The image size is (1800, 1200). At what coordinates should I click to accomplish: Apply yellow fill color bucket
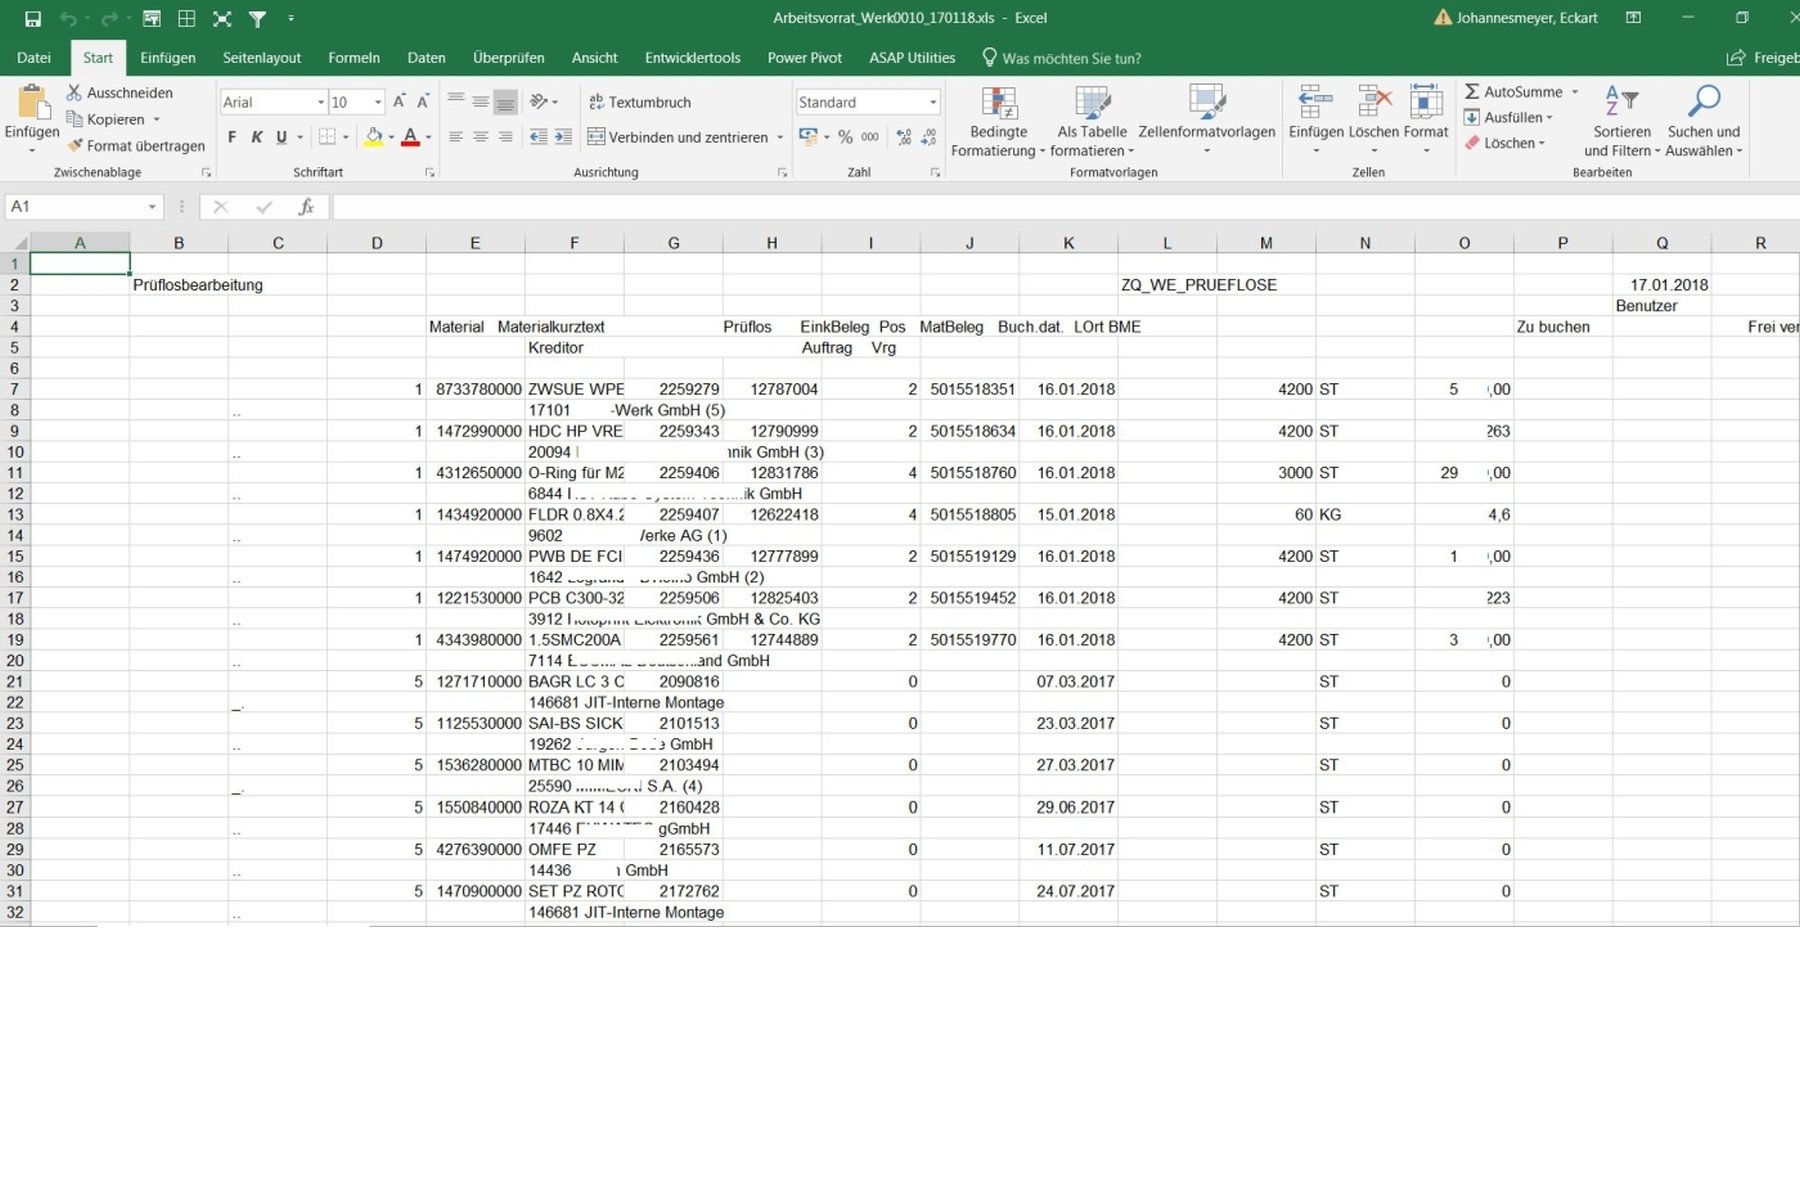tap(374, 137)
